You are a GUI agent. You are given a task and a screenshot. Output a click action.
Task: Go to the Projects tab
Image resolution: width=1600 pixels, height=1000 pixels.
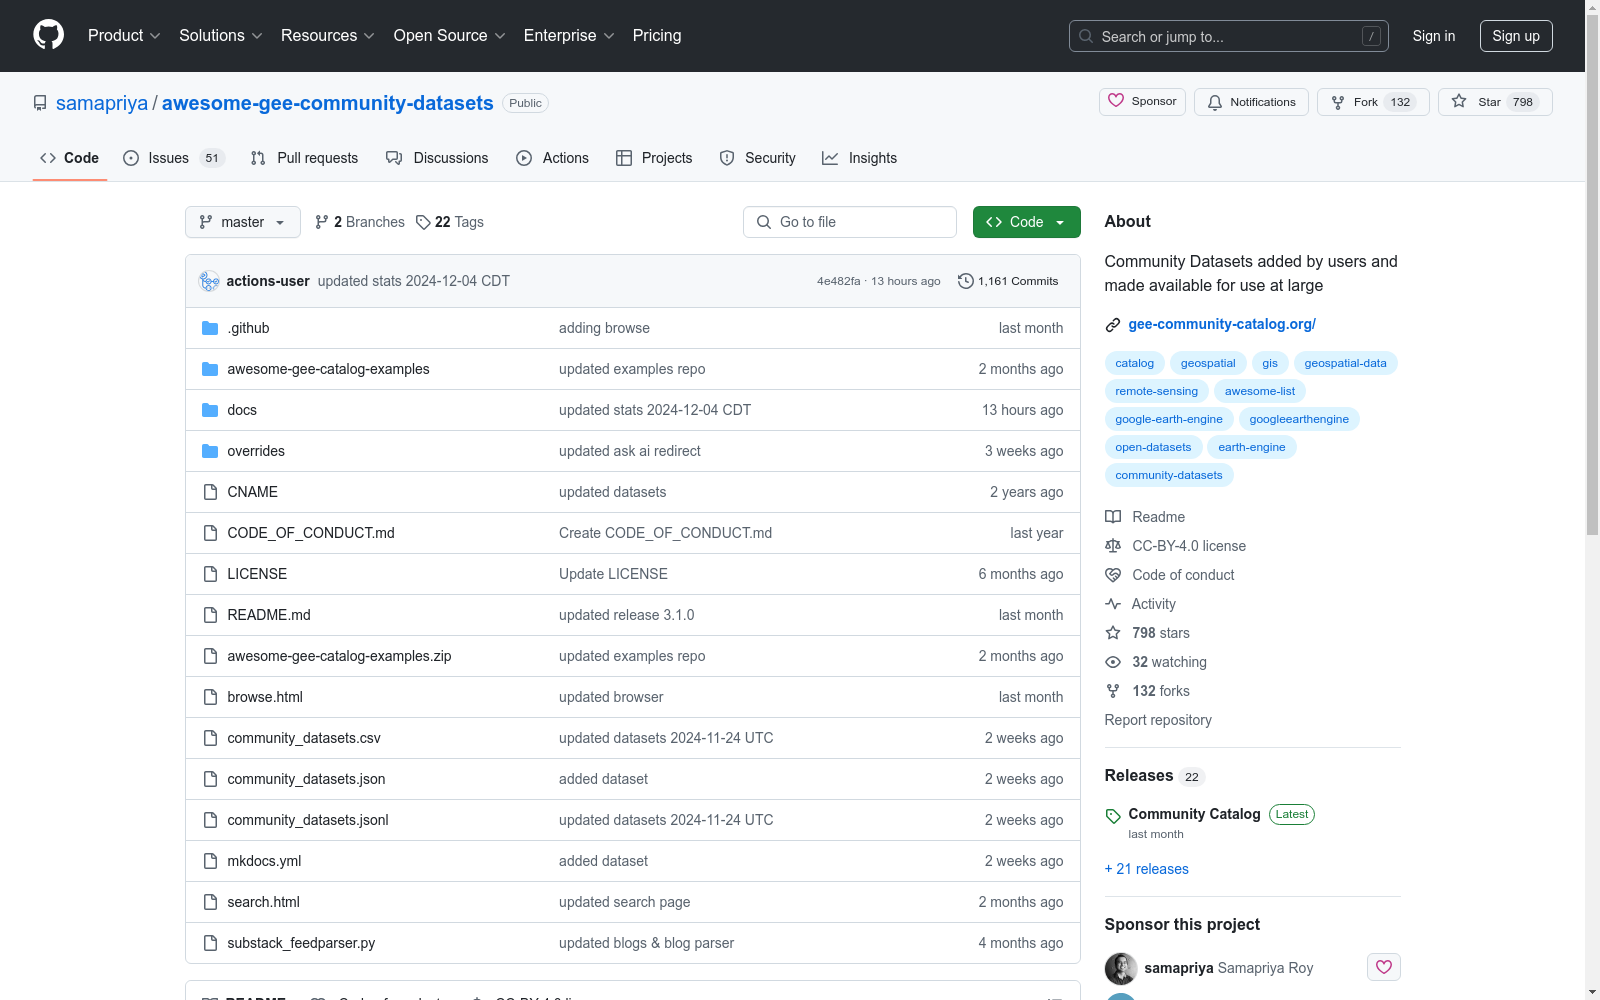[x=654, y=158]
